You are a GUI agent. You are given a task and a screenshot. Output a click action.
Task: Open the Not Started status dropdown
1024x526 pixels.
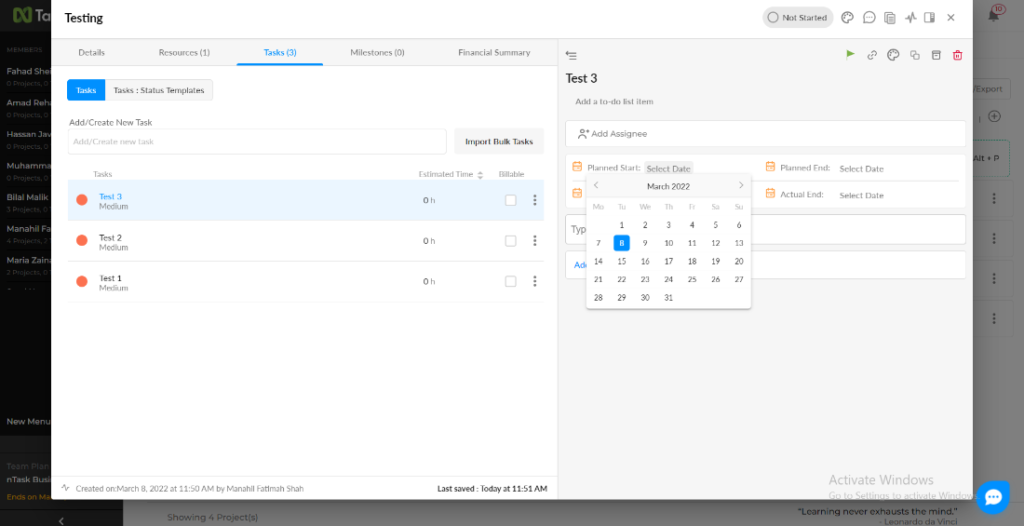coord(797,17)
